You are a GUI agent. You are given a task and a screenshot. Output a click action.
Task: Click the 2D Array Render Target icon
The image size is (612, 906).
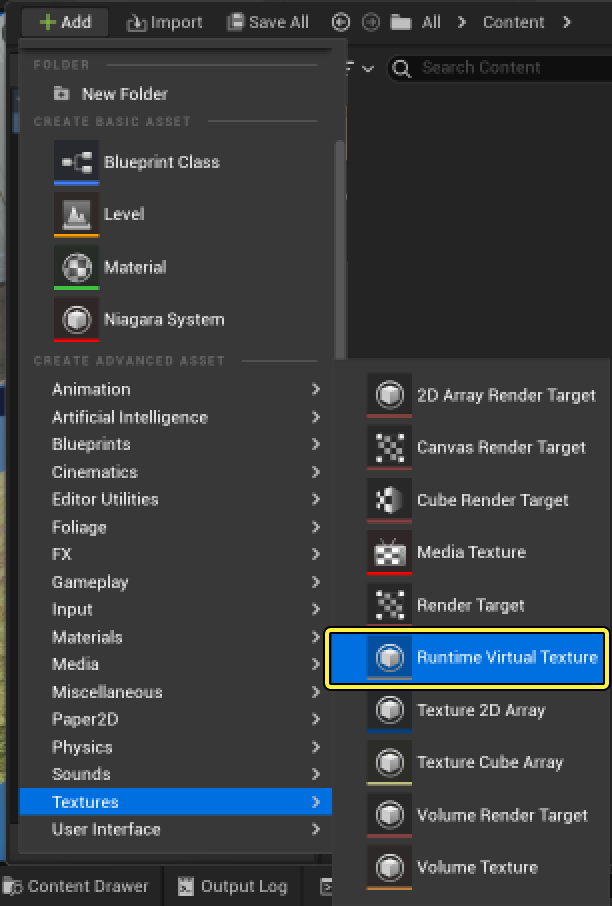390,395
